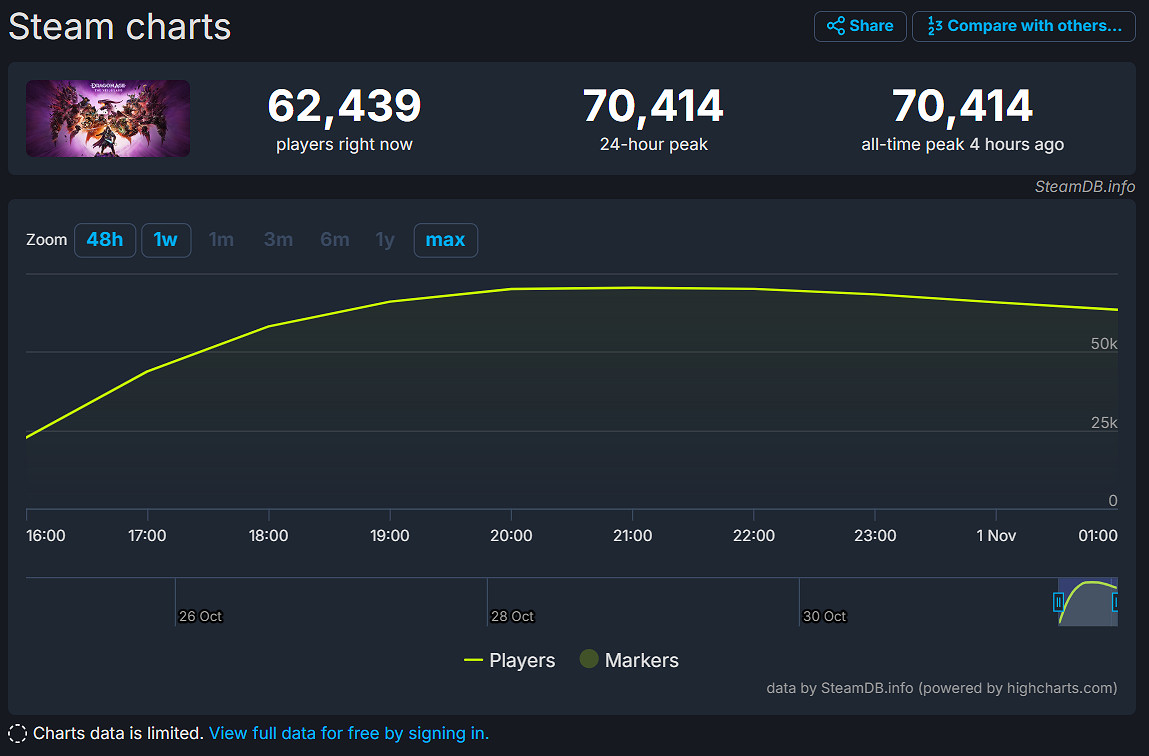Choose the 6m zoom range
This screenshot has width=1149, height=756.
(x=335, y=240)
